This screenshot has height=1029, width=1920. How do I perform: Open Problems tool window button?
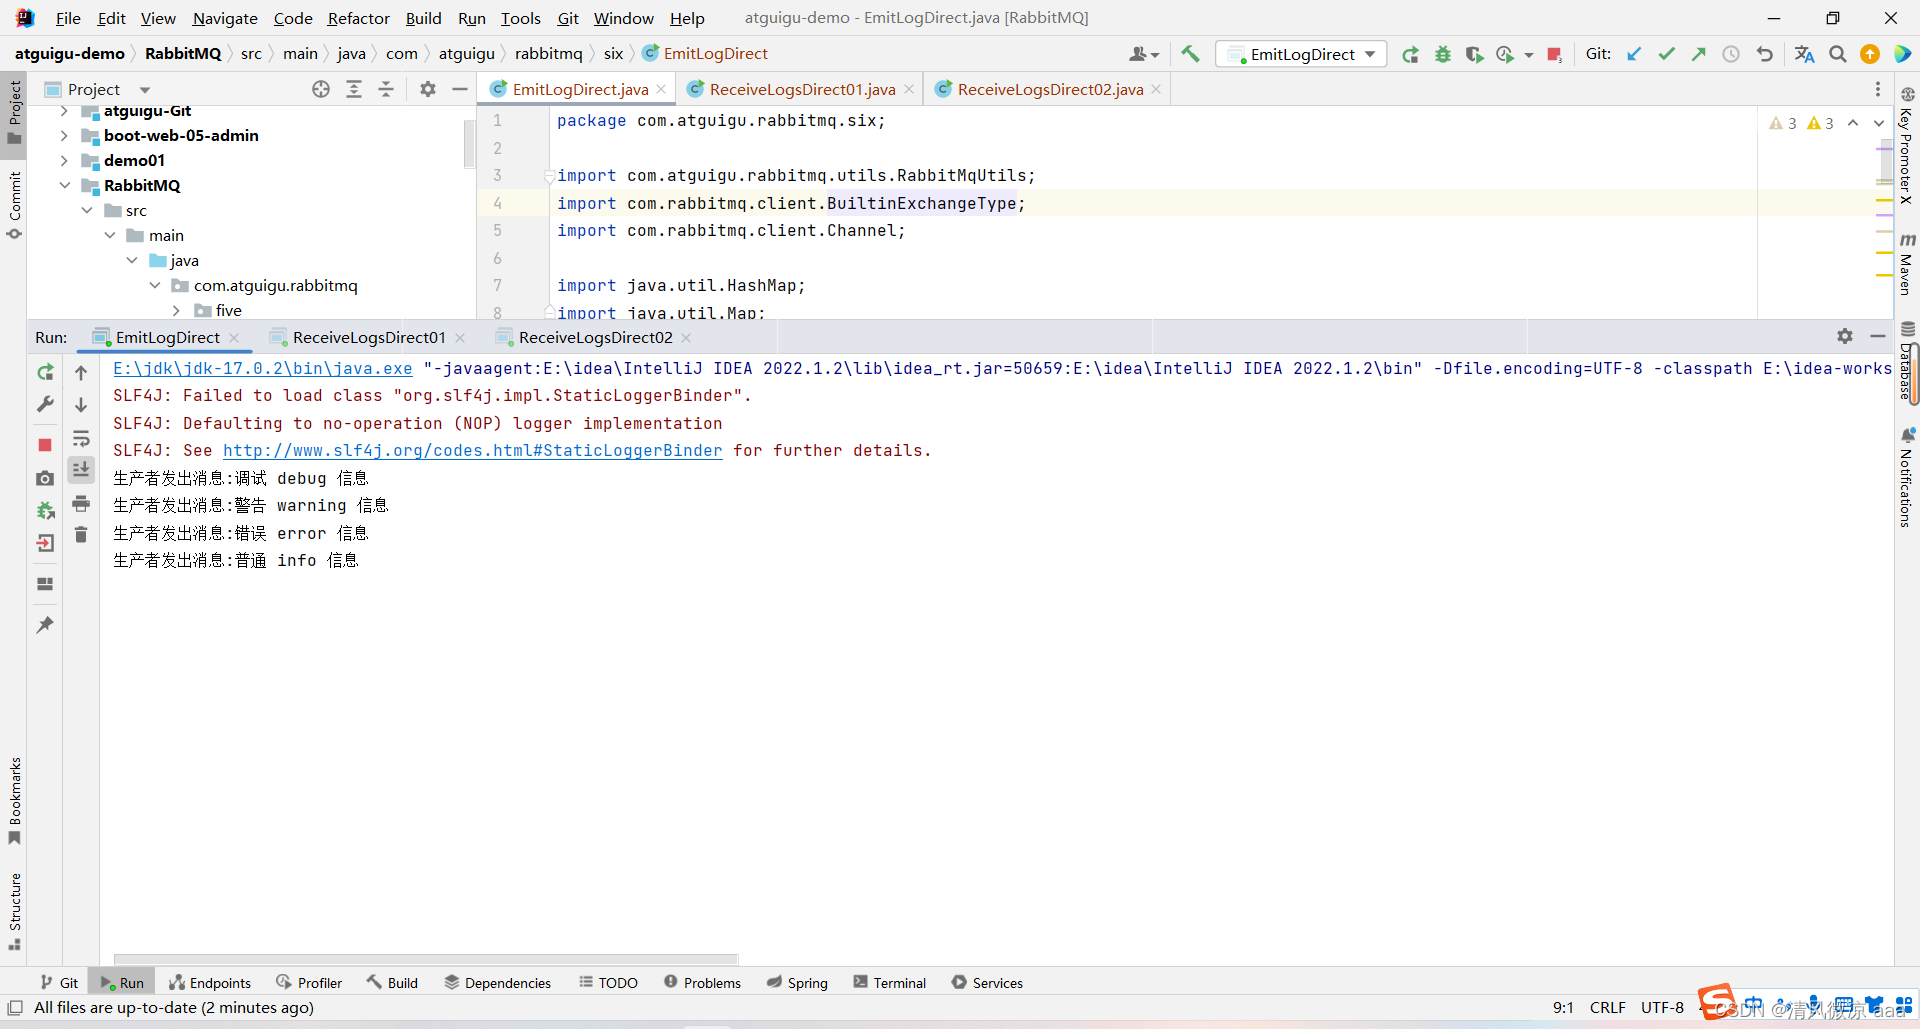point(702,983)
